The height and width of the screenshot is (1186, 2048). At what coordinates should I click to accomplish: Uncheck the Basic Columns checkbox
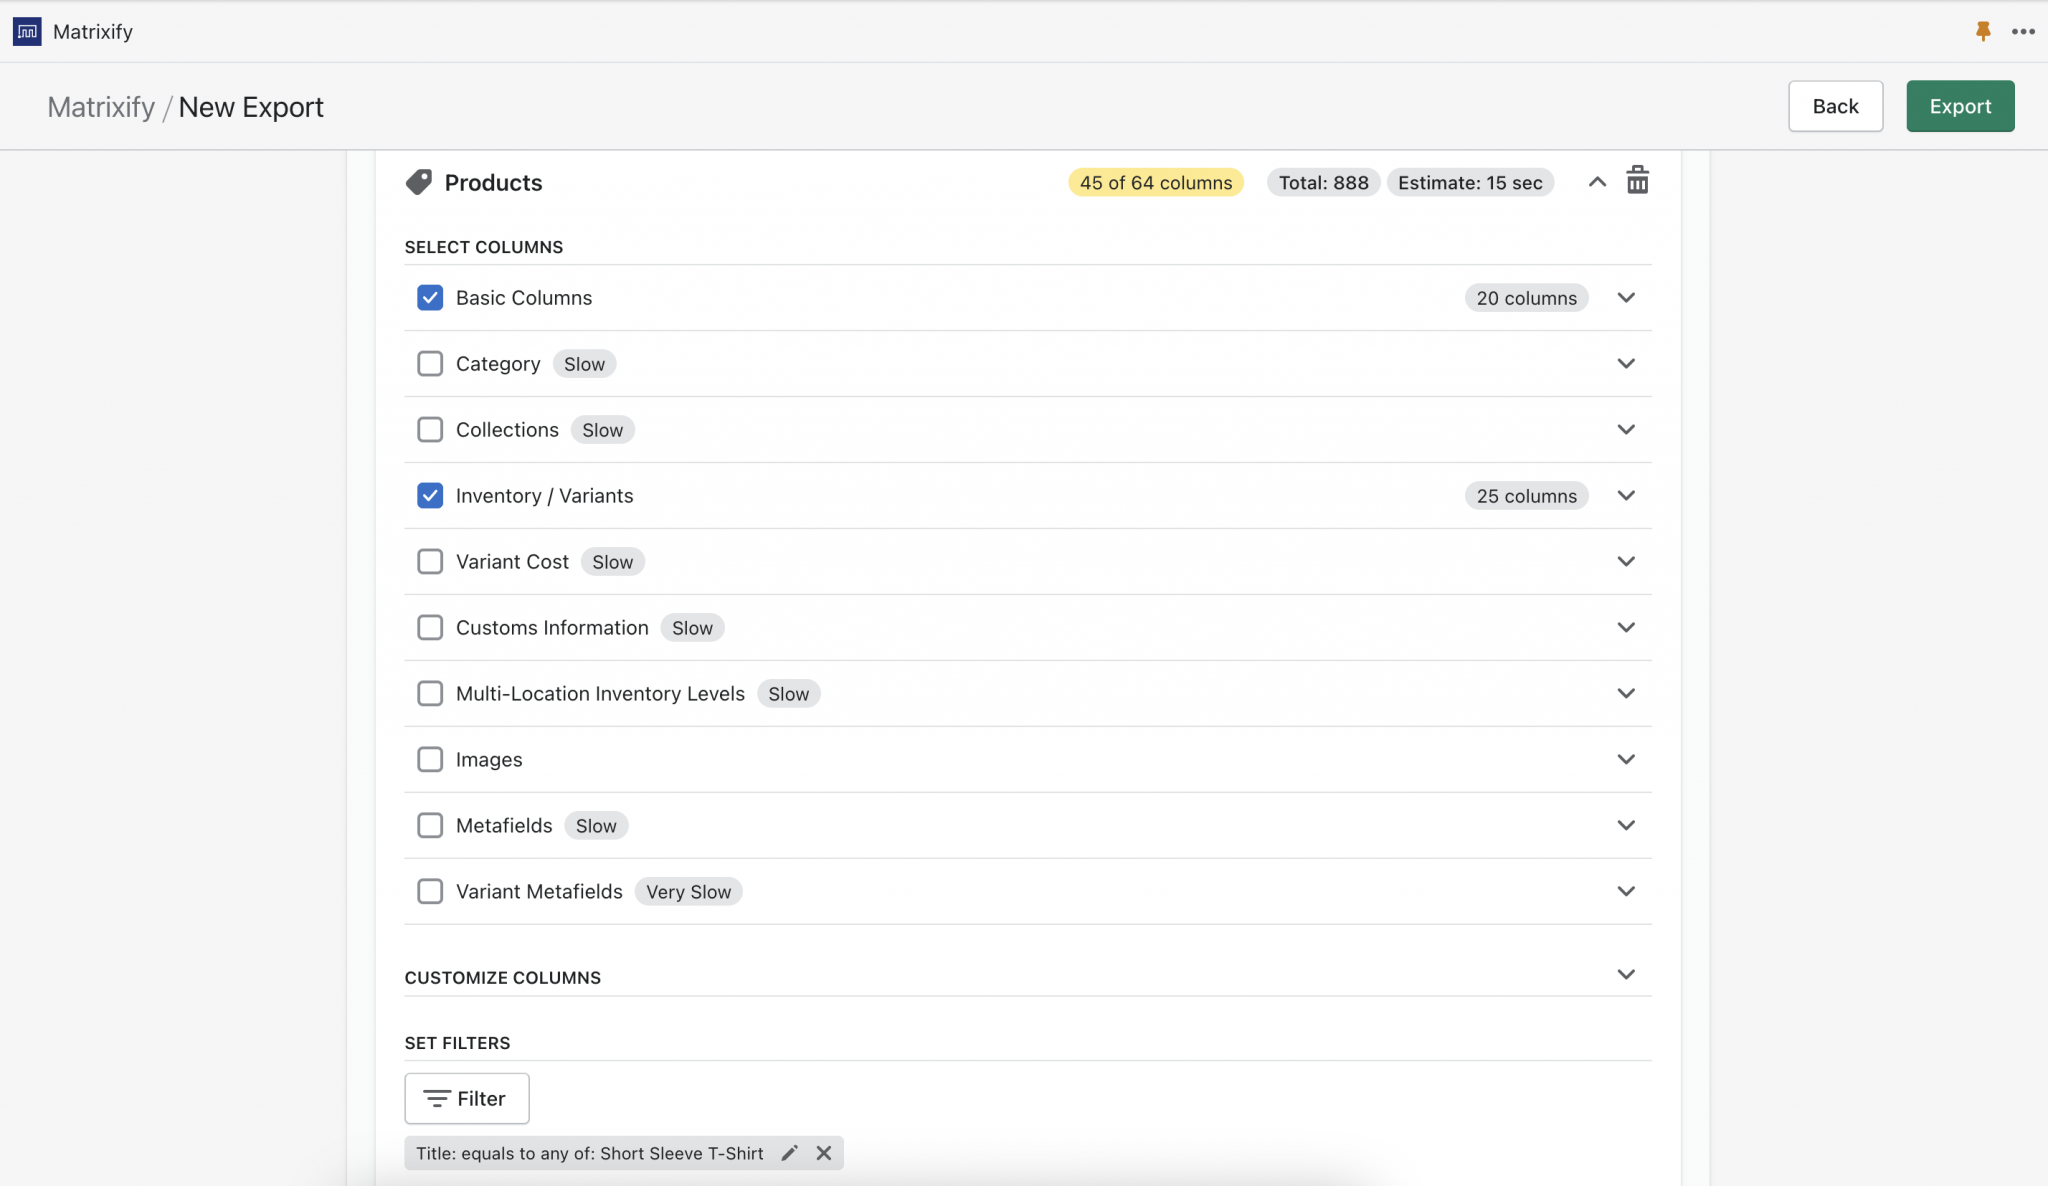[x=430, y=298]
